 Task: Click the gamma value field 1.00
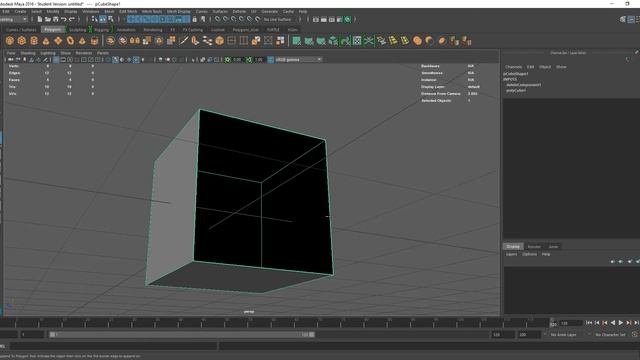(x=259, y=60)
